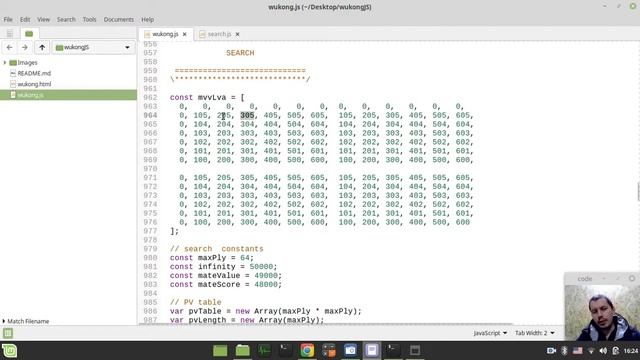Click the SEARCH heading comment text
Image resolution: width=640 pixels, height=360 pixels.
[240, 53]
